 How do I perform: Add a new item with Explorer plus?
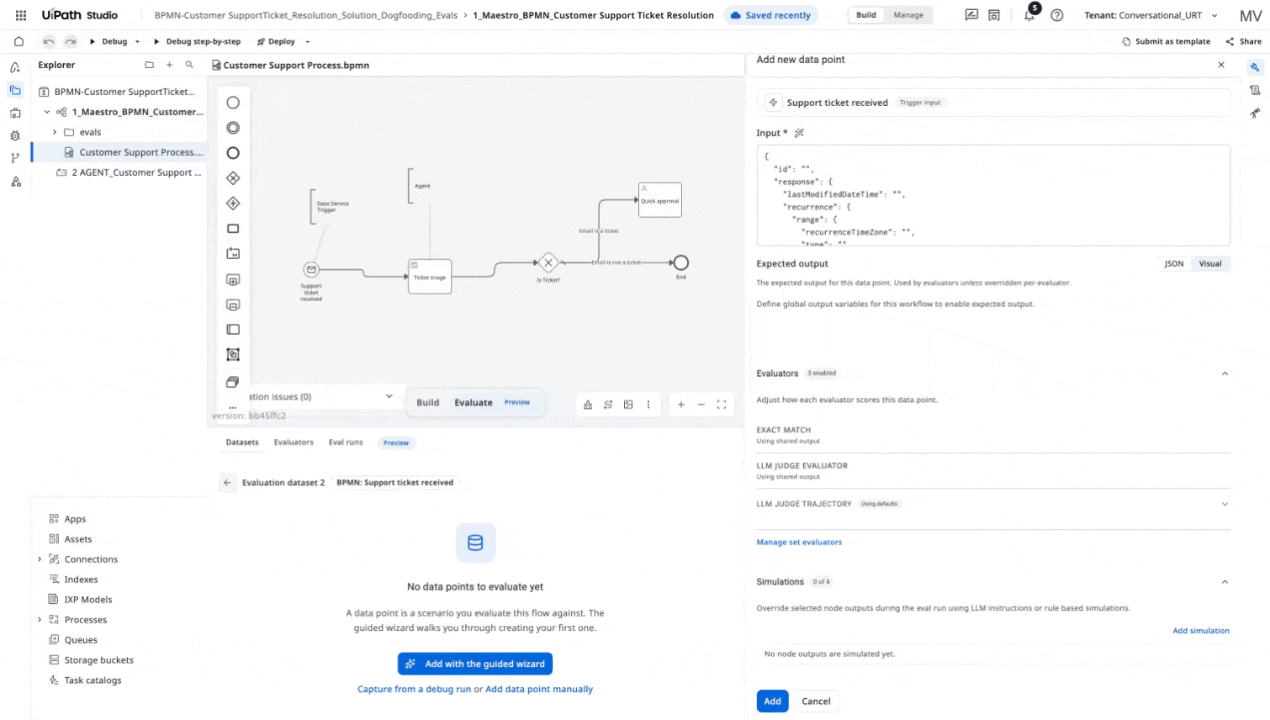[x=169, y=65]
